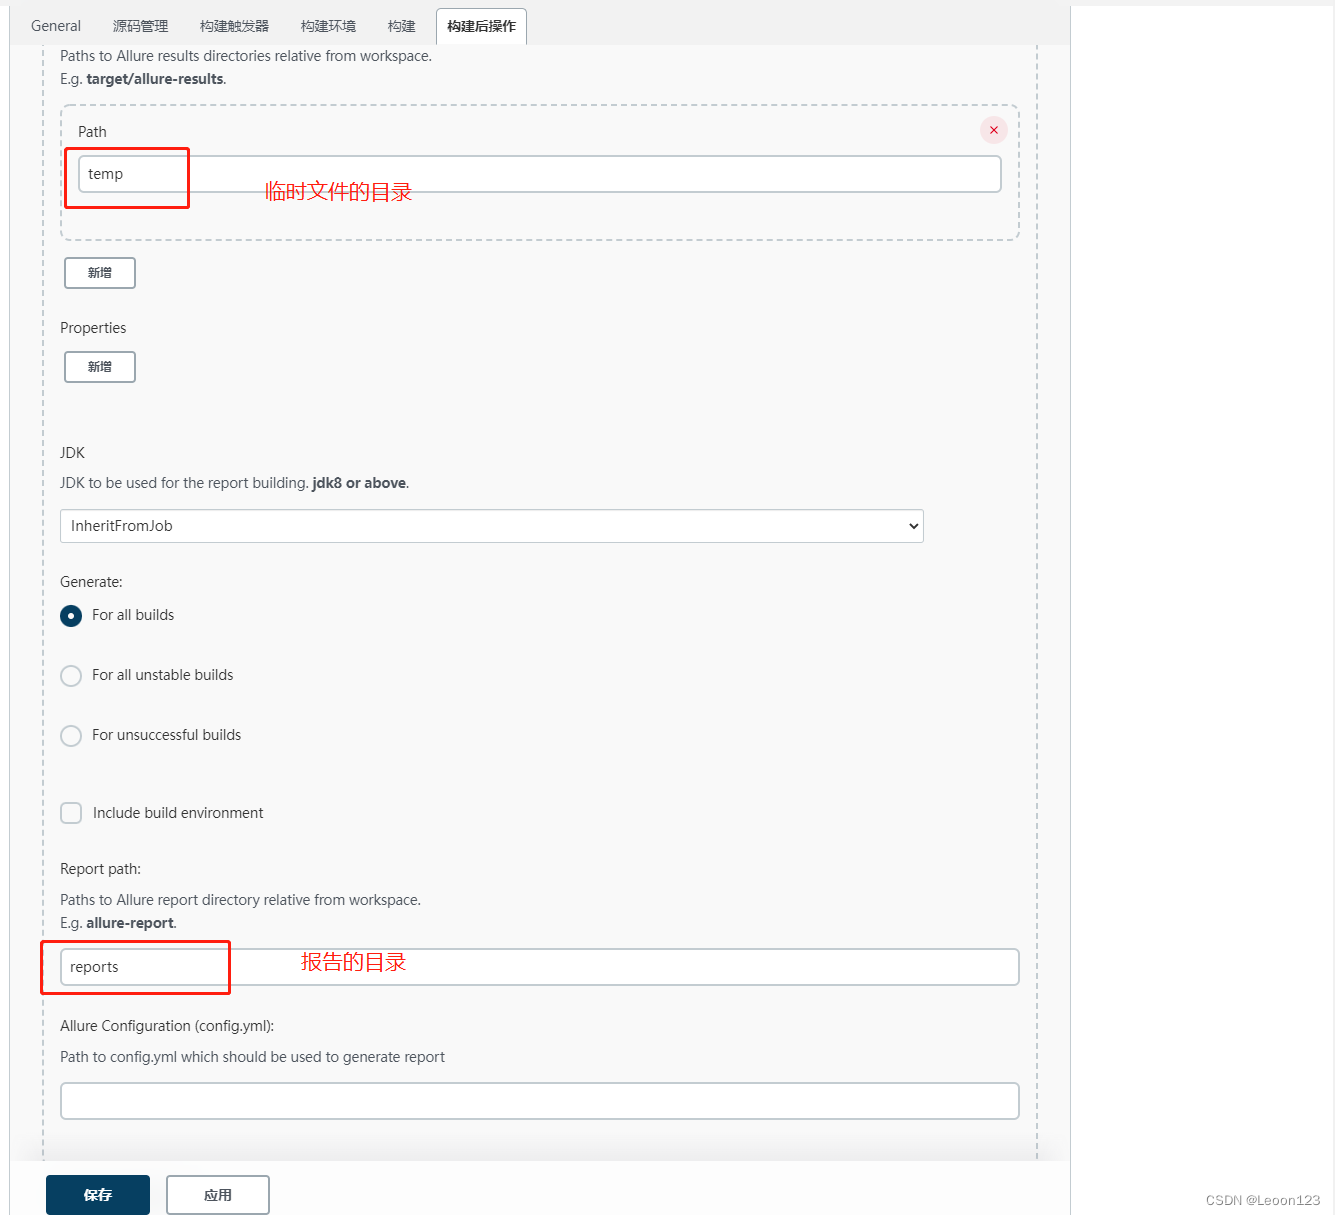The image size is (1335, 1215).
Task: Click Allure Configuration (config.yml): label
Action: pyautogui.click(x=167, y=1026)
